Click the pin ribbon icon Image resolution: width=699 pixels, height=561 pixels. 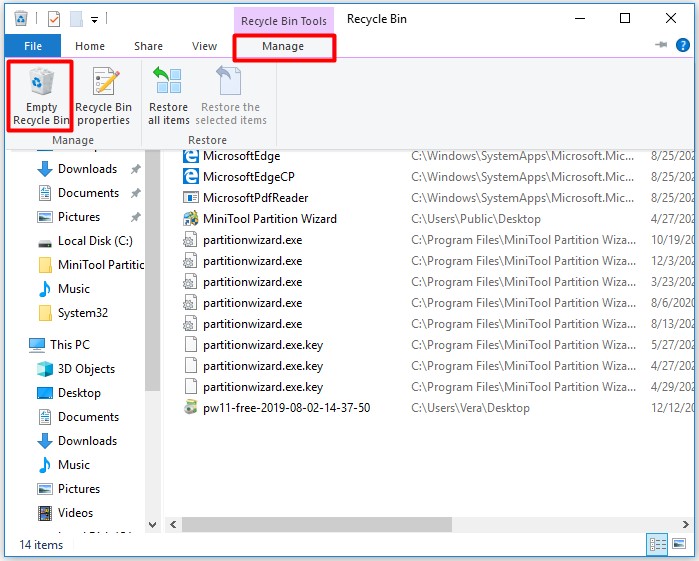pyautogui.click(x=661, y=45)
